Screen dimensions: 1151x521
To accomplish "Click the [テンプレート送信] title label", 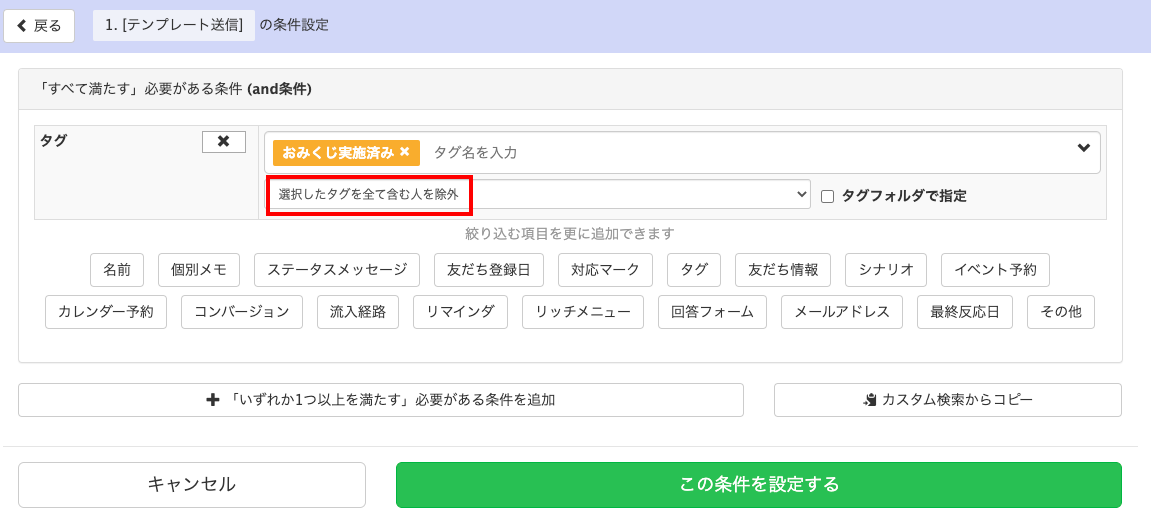I will tap(174, 26).
